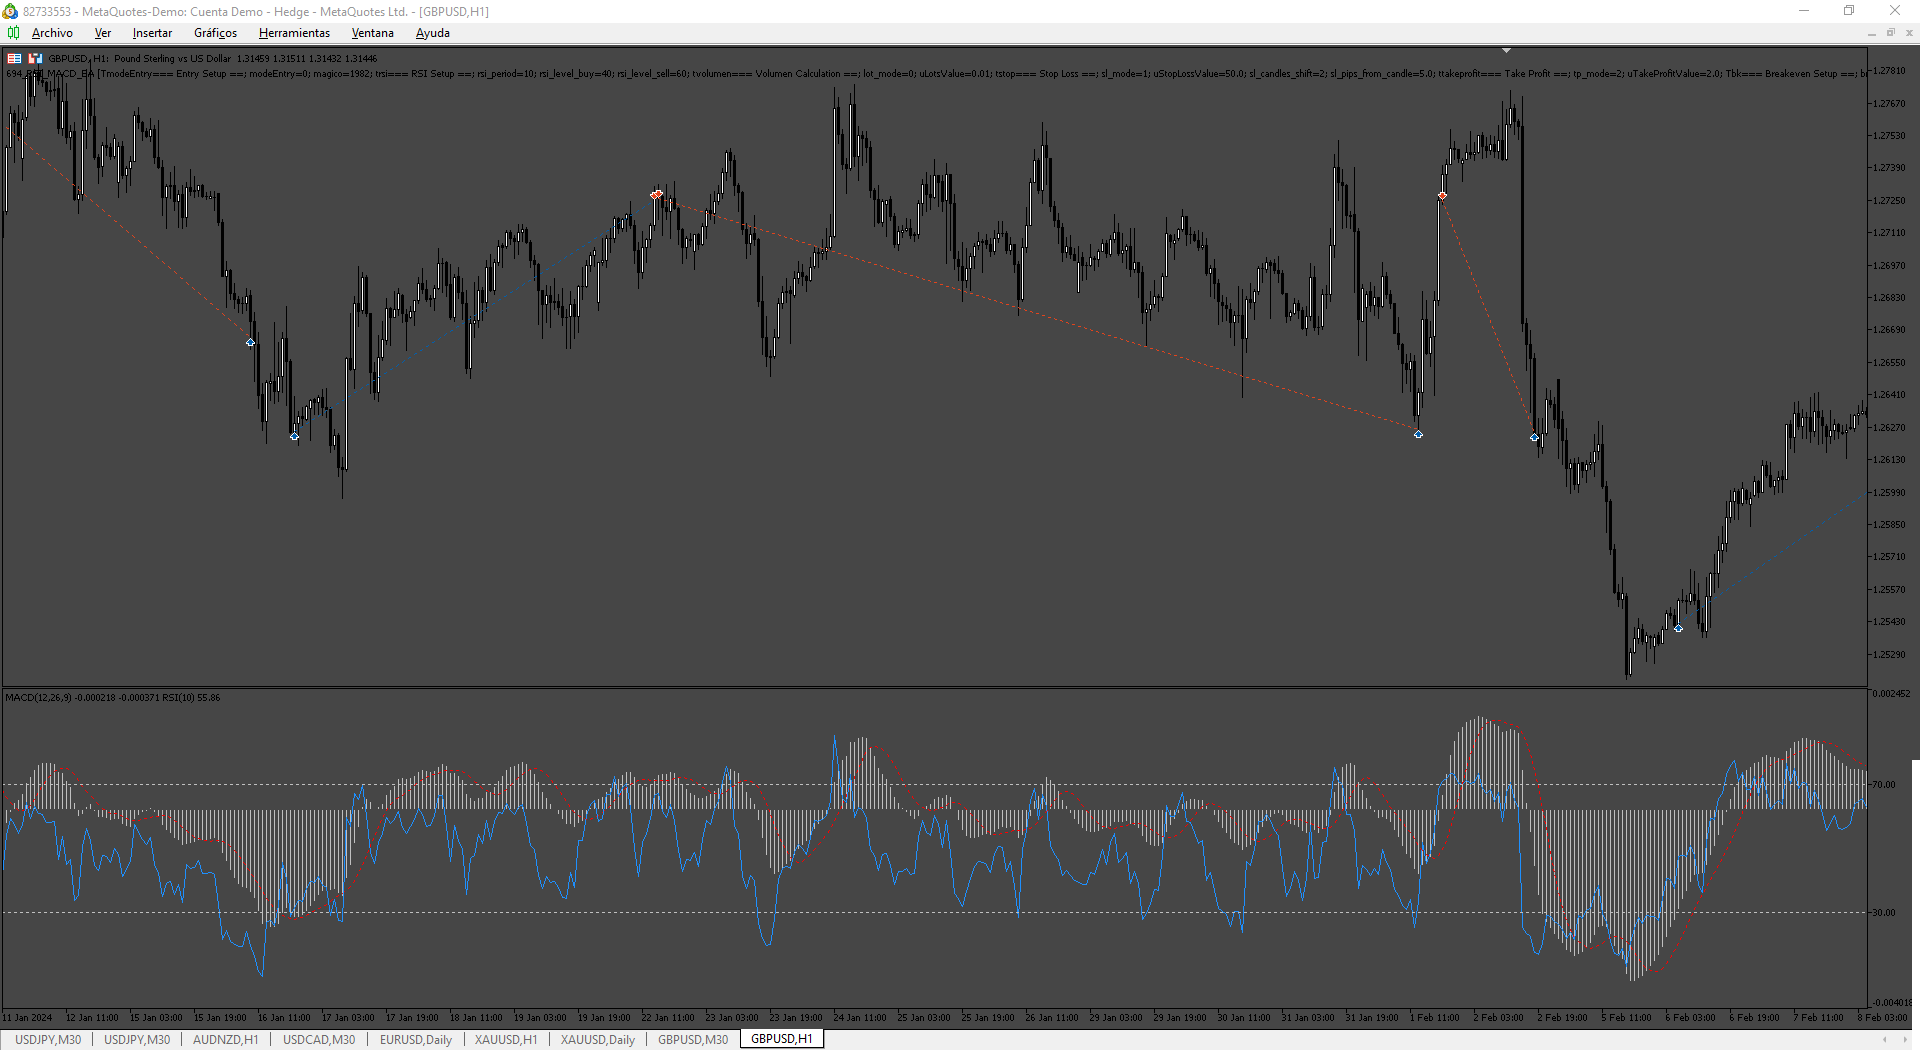Screen dimensions: 1920x1050
Task: Click the tab bar's left arrow
Action: (x=1885, y=1039)
